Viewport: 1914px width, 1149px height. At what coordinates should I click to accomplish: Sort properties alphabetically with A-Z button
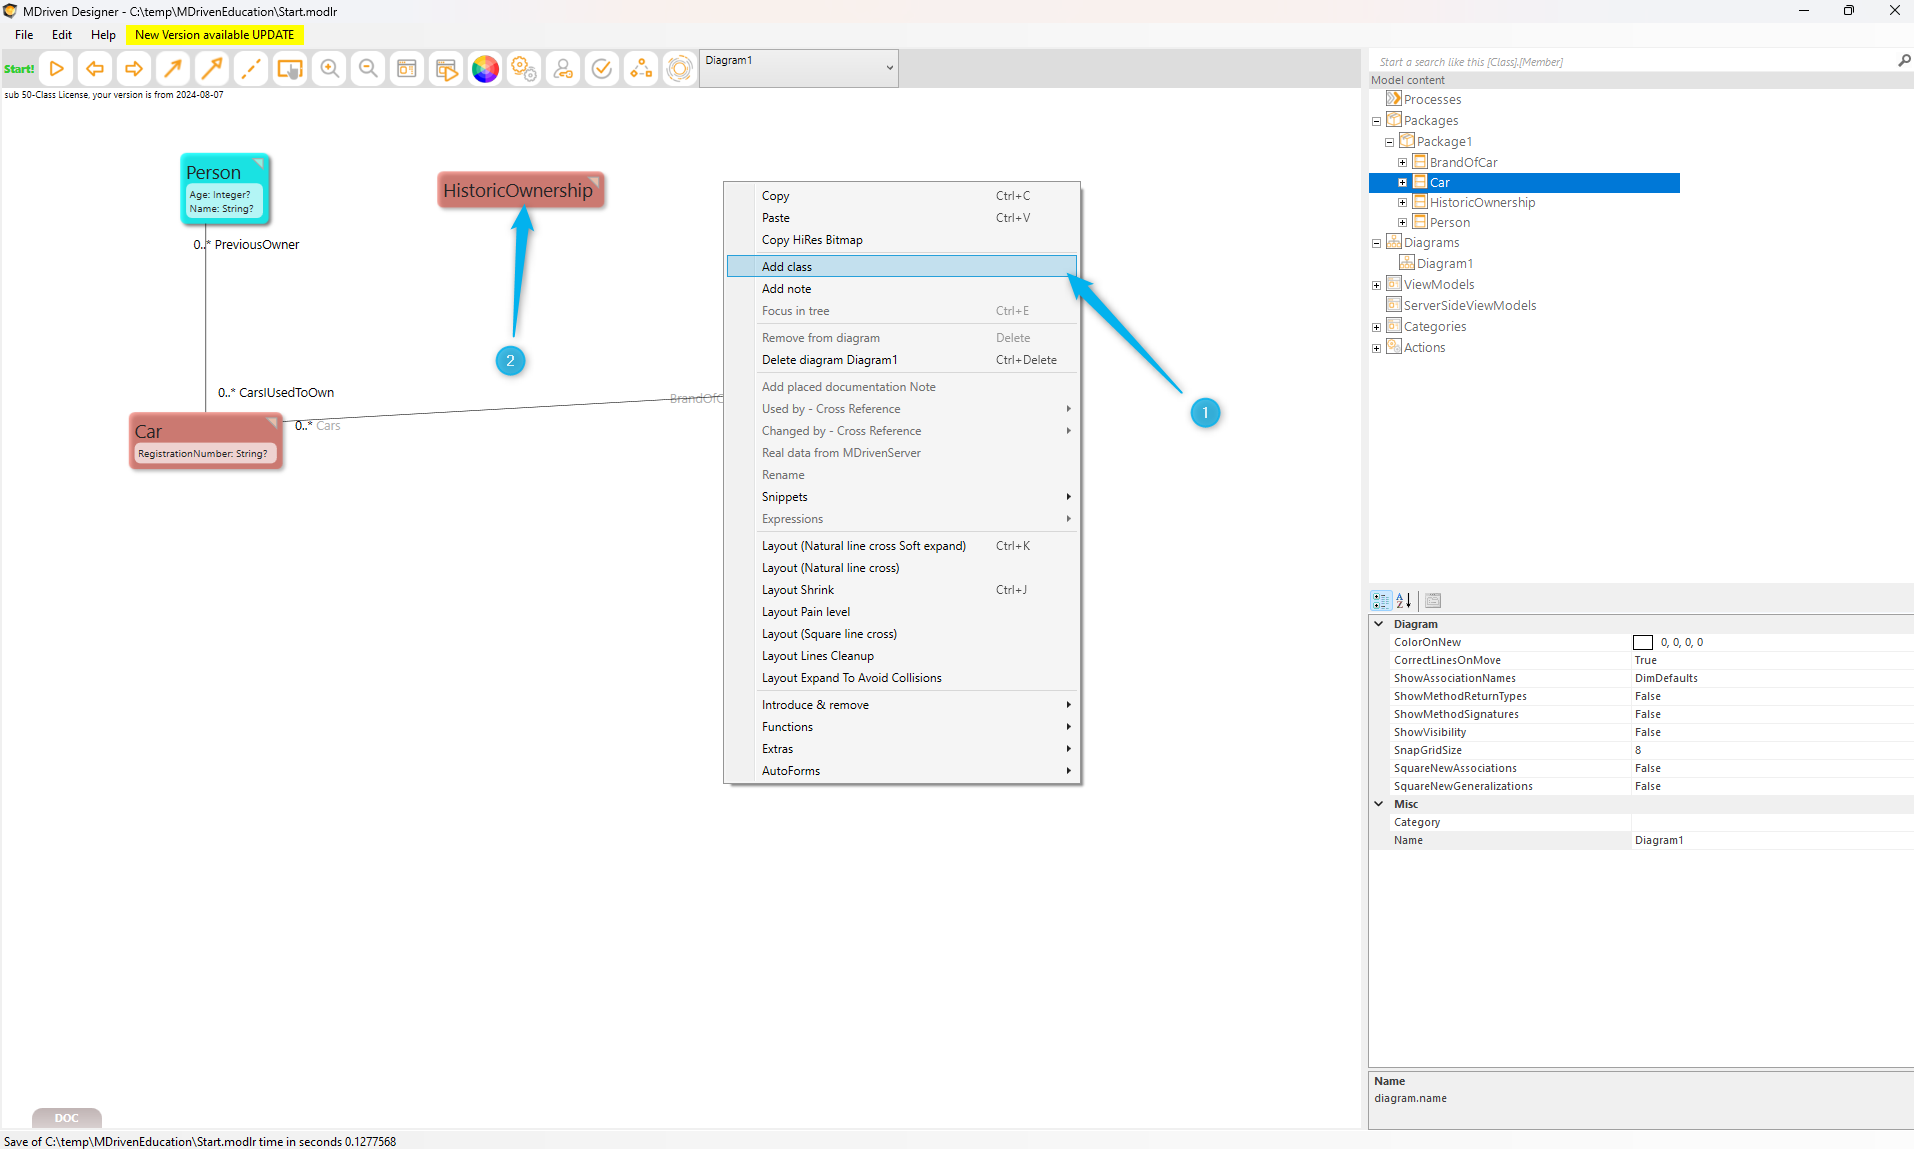tap(1404, 601)
